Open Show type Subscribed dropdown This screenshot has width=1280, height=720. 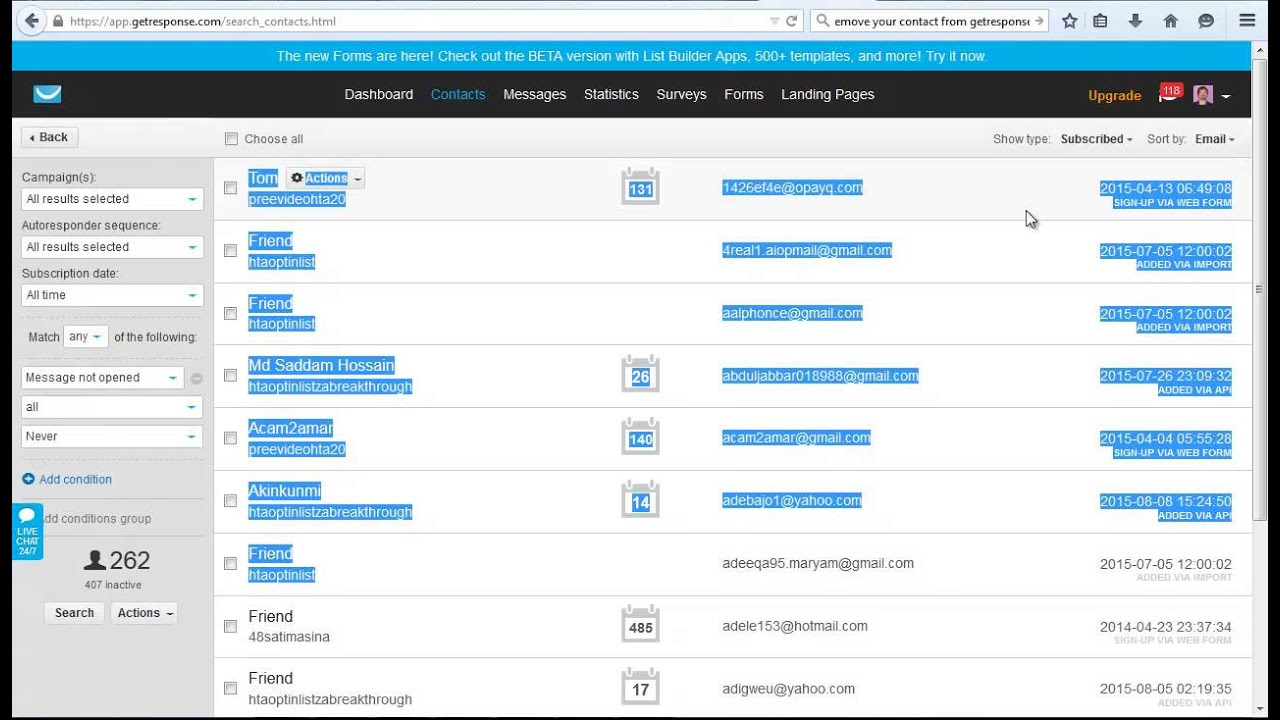[x=1096, y=139]
